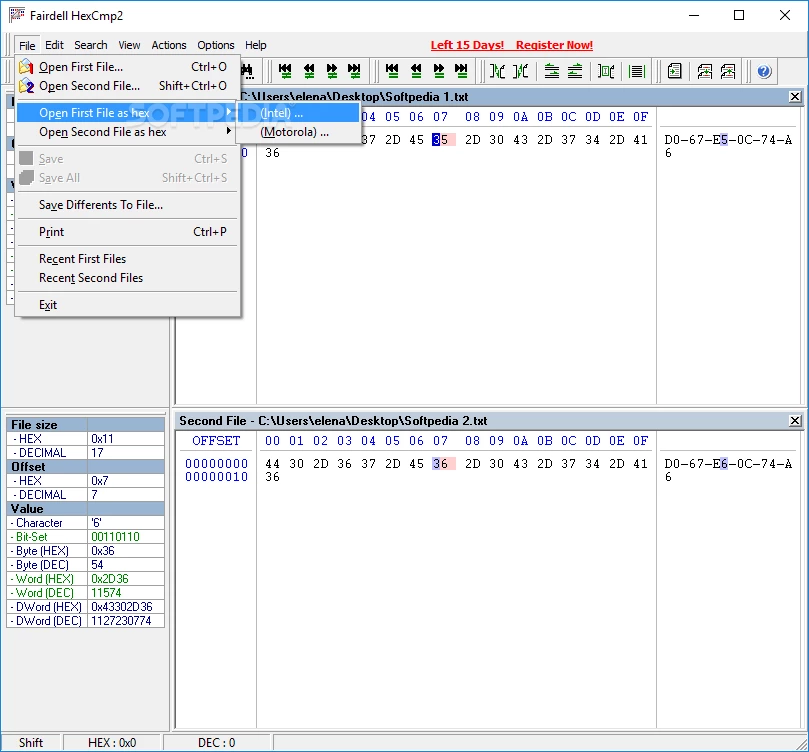Close the Second File panel
Screen dimensions: 809x752
pyautogui.click(x=795, y=421)
